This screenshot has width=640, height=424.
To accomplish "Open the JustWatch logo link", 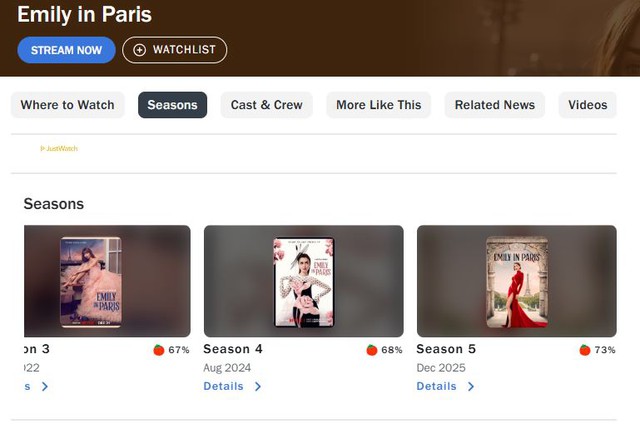I will [59, 149].
